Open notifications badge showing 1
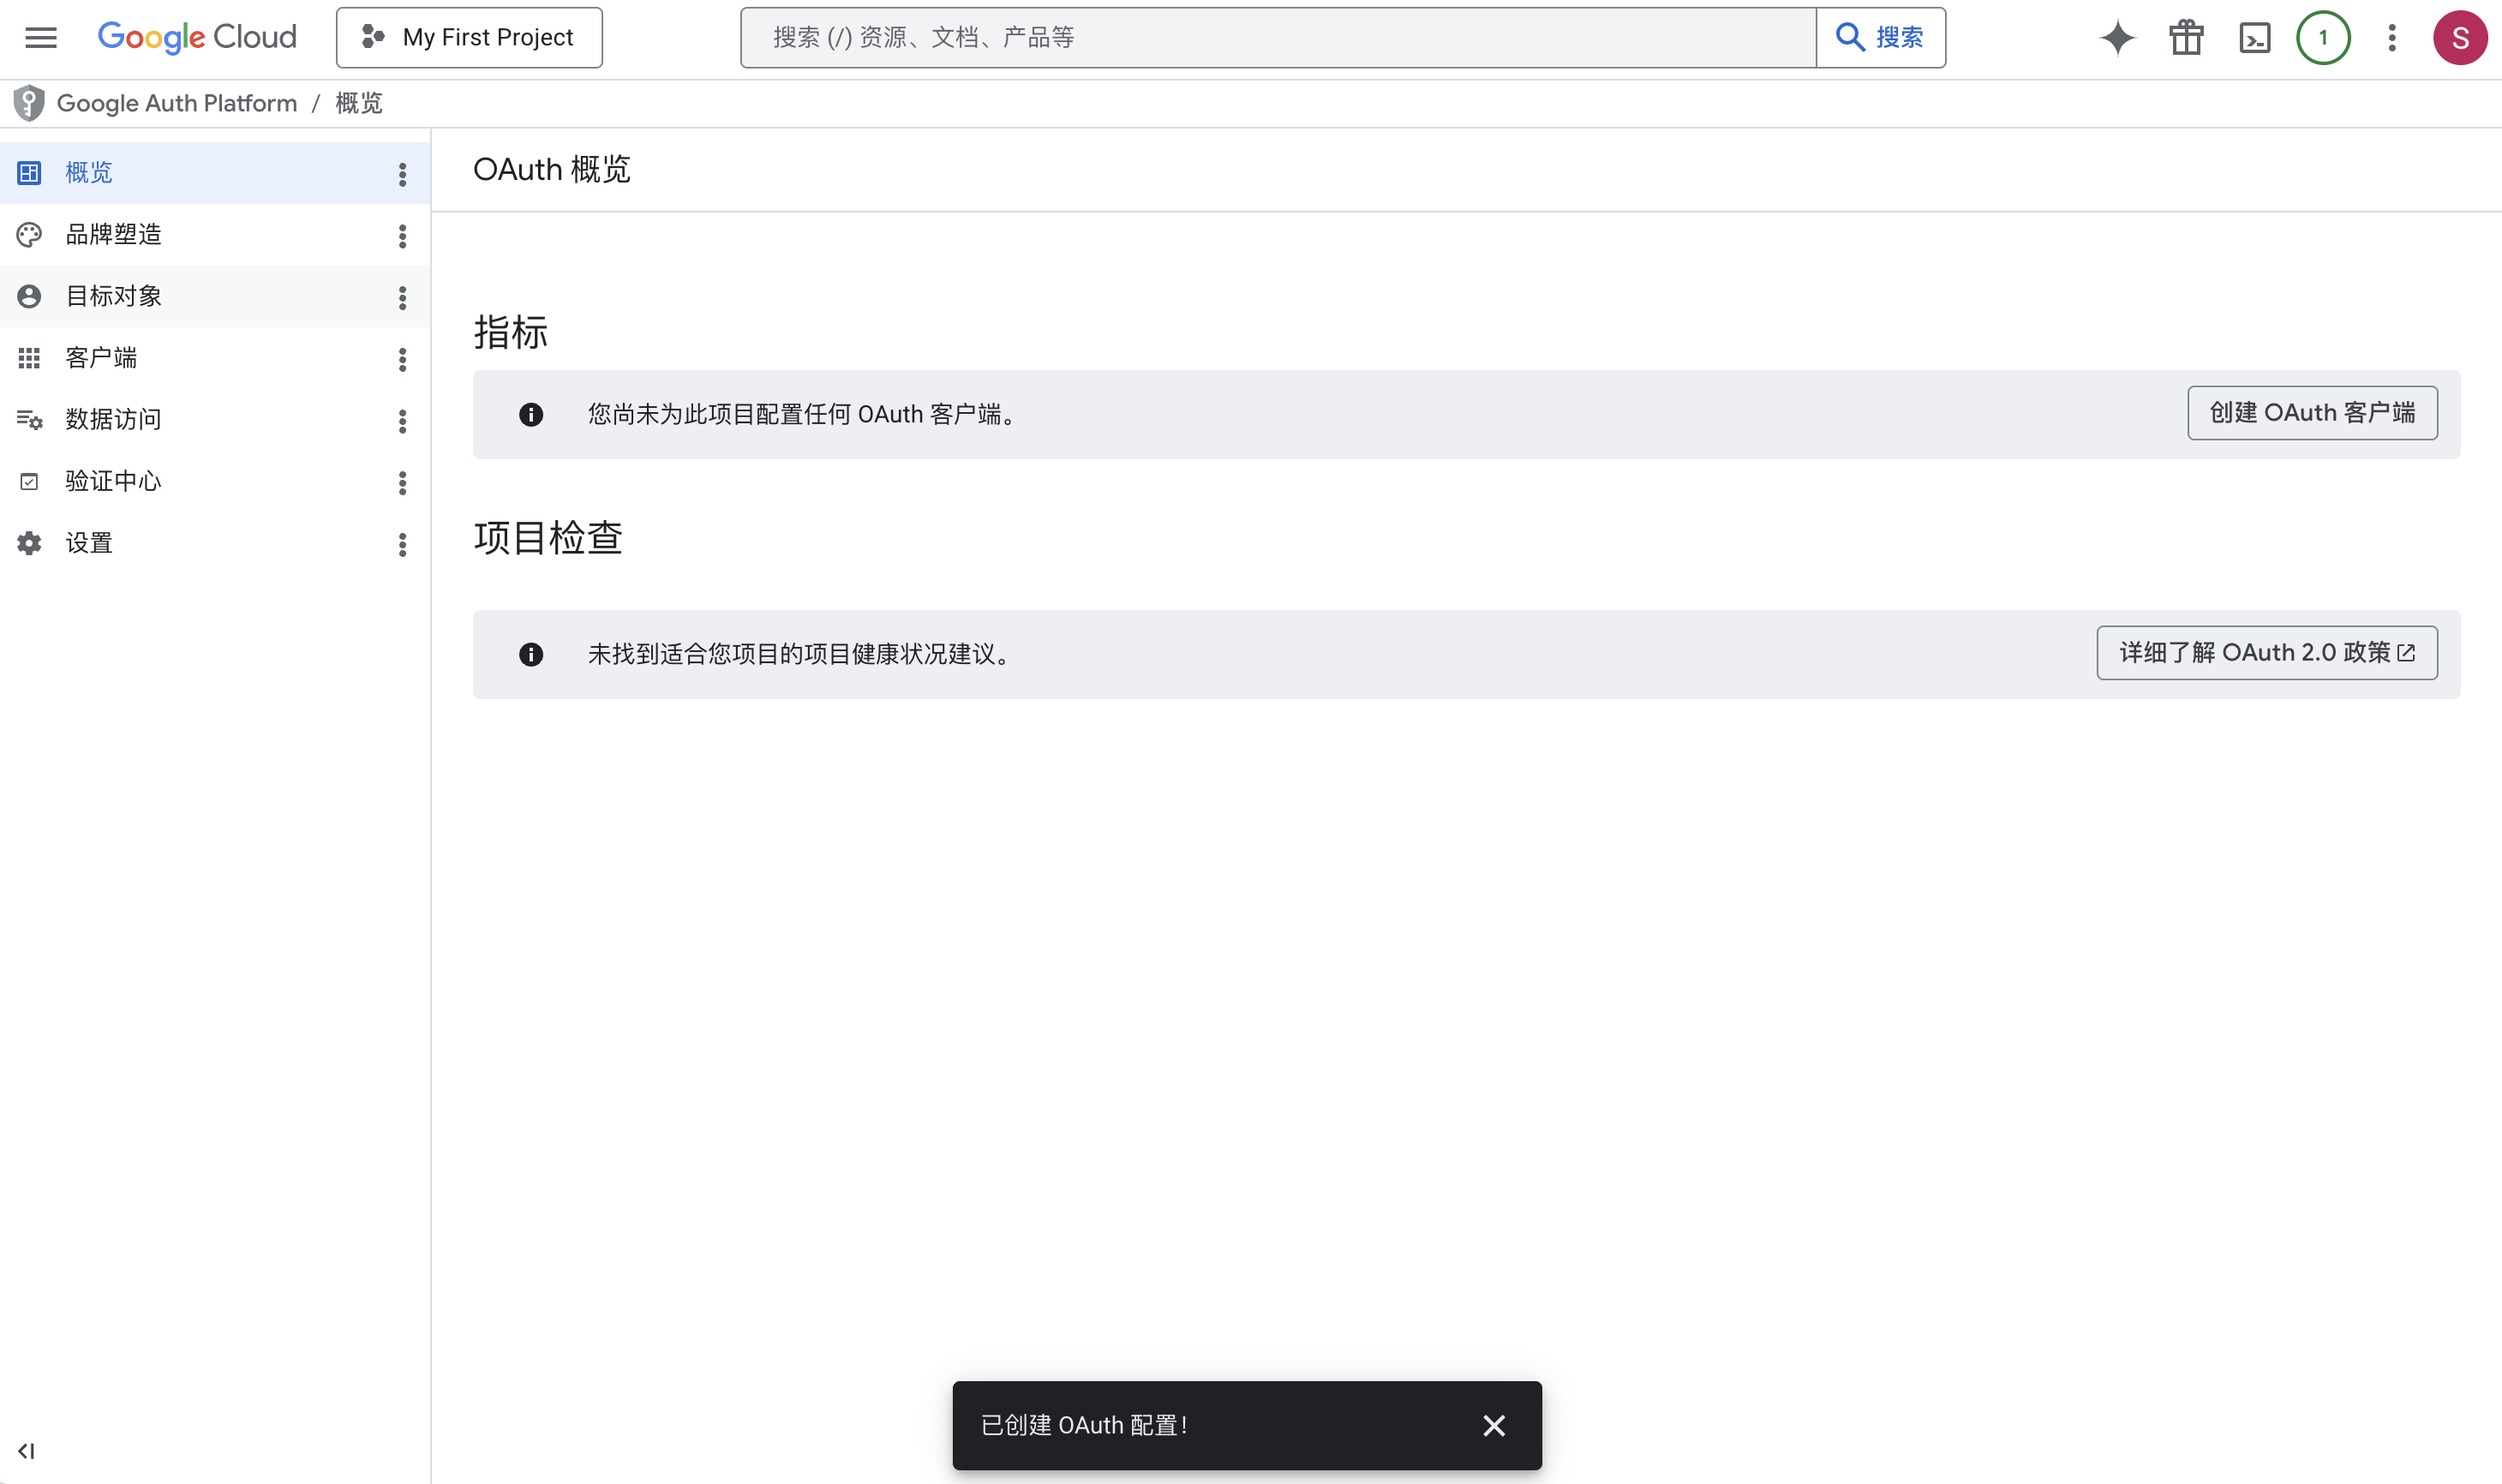This screenshot has height=1484, width=2502. [2323, 38]
